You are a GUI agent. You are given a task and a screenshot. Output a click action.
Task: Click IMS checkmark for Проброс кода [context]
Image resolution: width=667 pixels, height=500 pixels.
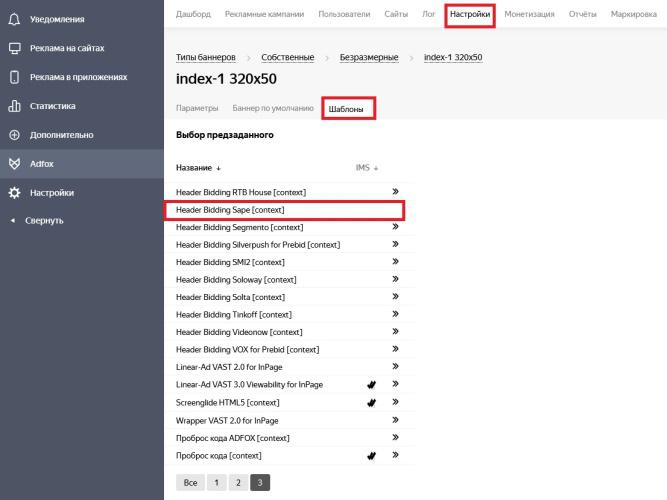(371, 456)
